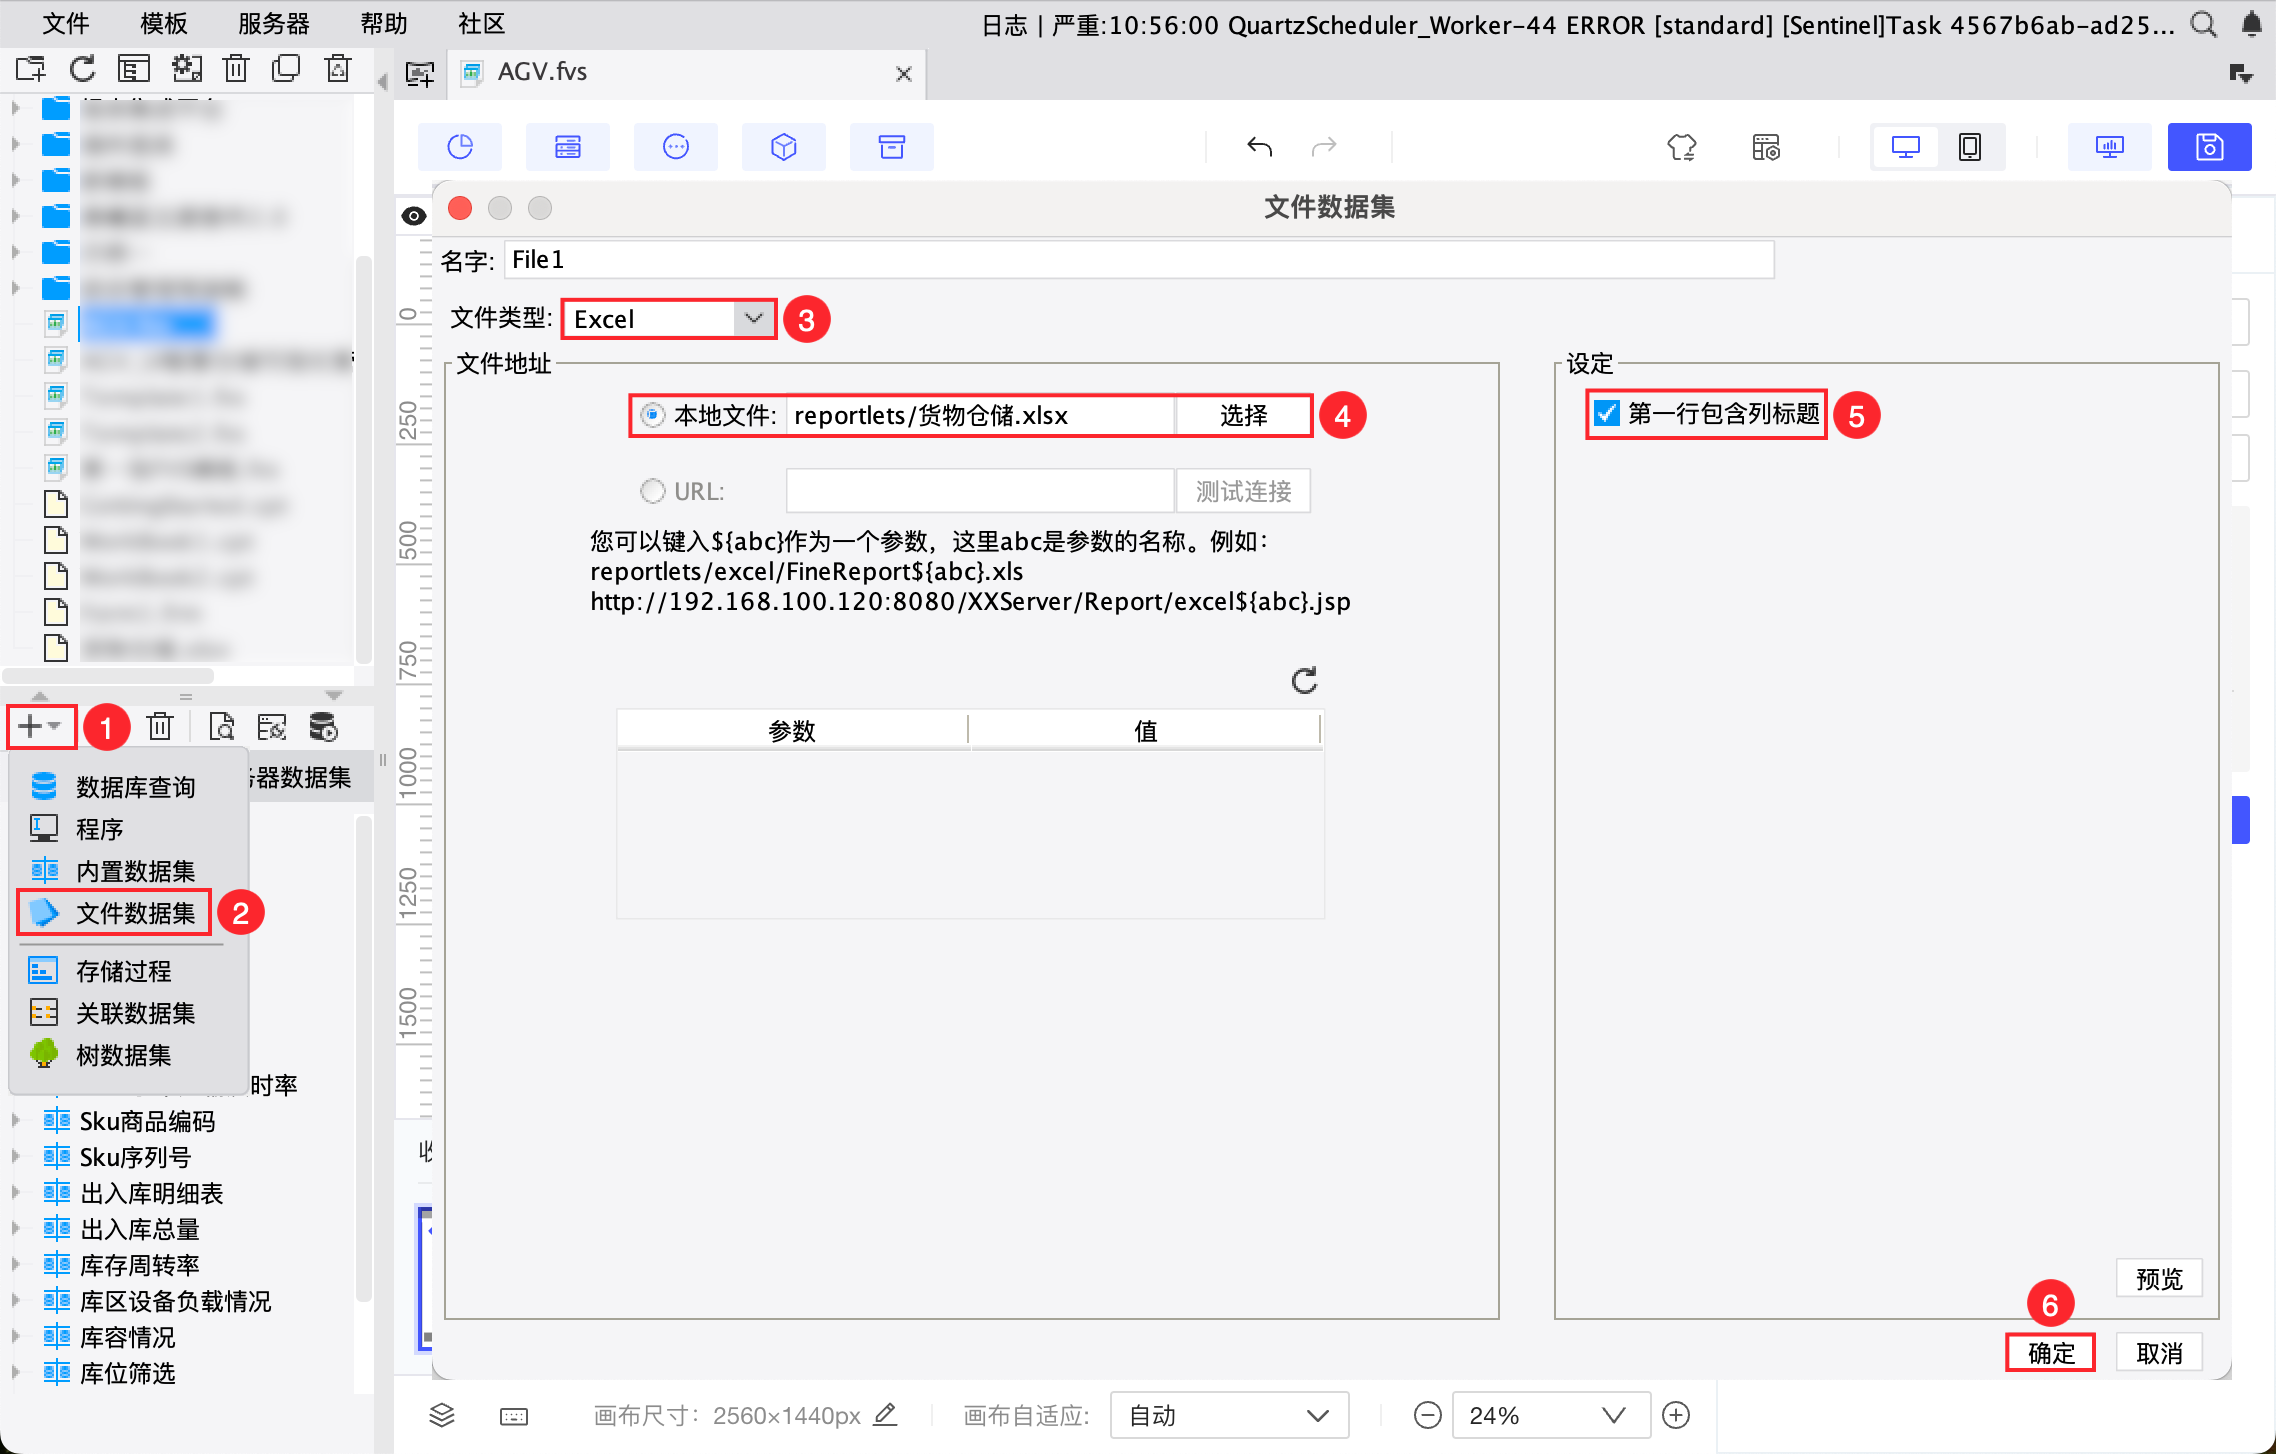Open the 文件类型 Excel dropdown
The image size is (2276, 1454).
[x=668, y=319]
